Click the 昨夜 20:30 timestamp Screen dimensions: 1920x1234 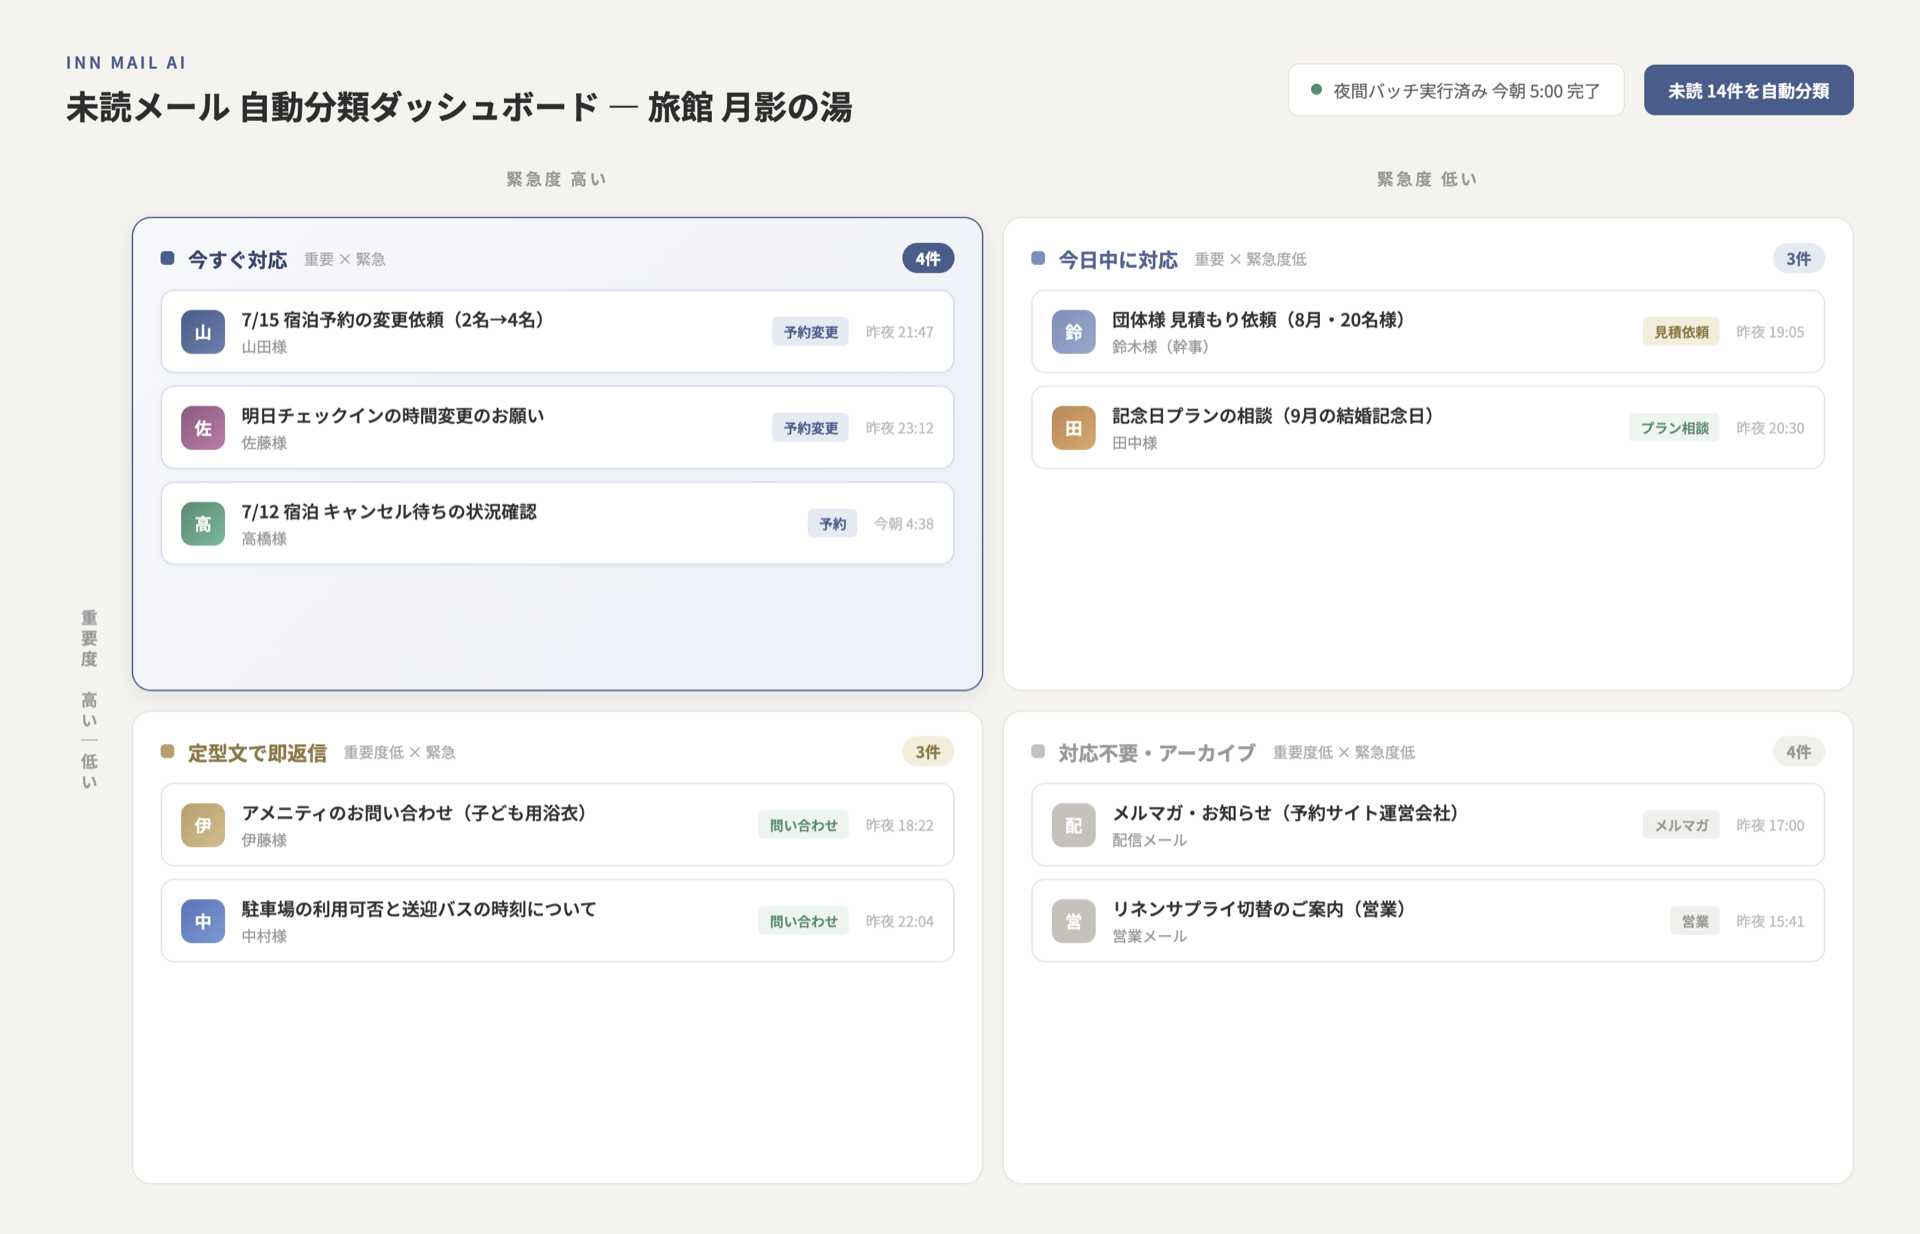tap(1770, 428)
